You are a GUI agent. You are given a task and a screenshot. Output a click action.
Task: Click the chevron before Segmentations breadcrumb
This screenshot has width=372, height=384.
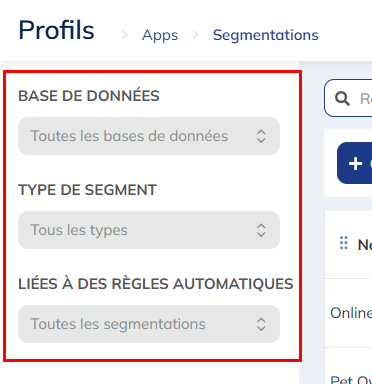point(196,35)
